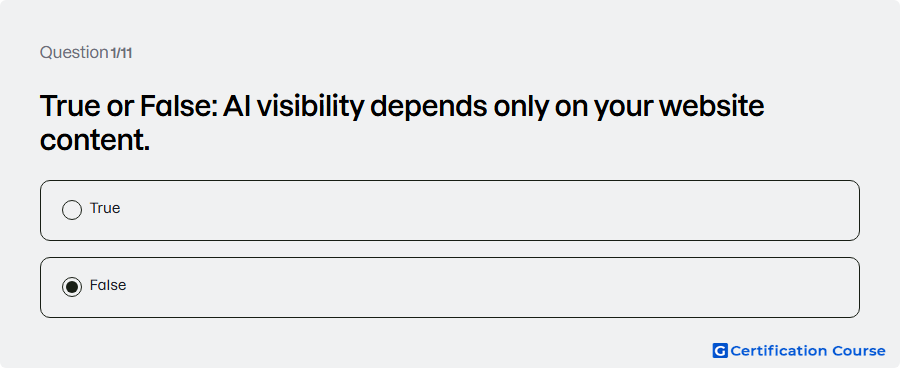The image size is (900, 368).
Task: Click the 1/11 question counter
Action: click(121, 53)
